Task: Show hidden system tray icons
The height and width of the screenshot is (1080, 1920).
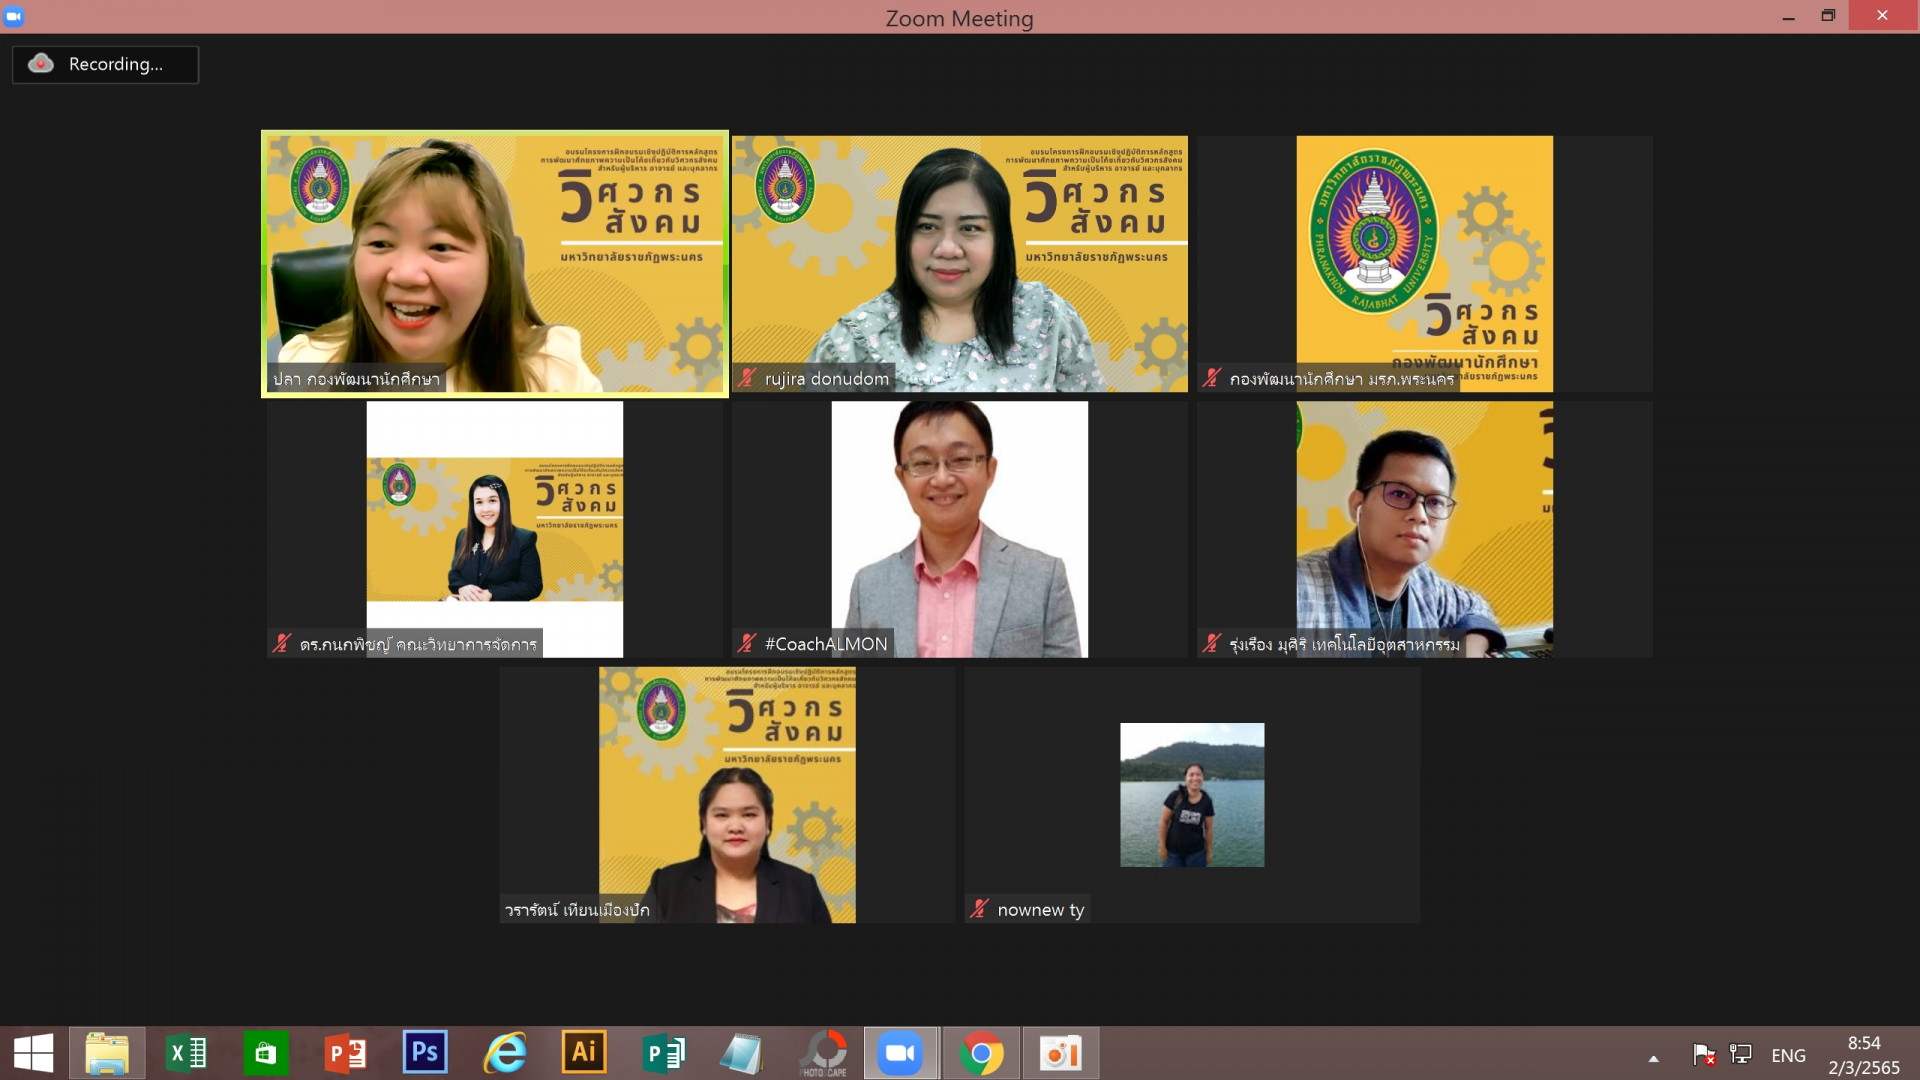Action: coord(1653,1058)
